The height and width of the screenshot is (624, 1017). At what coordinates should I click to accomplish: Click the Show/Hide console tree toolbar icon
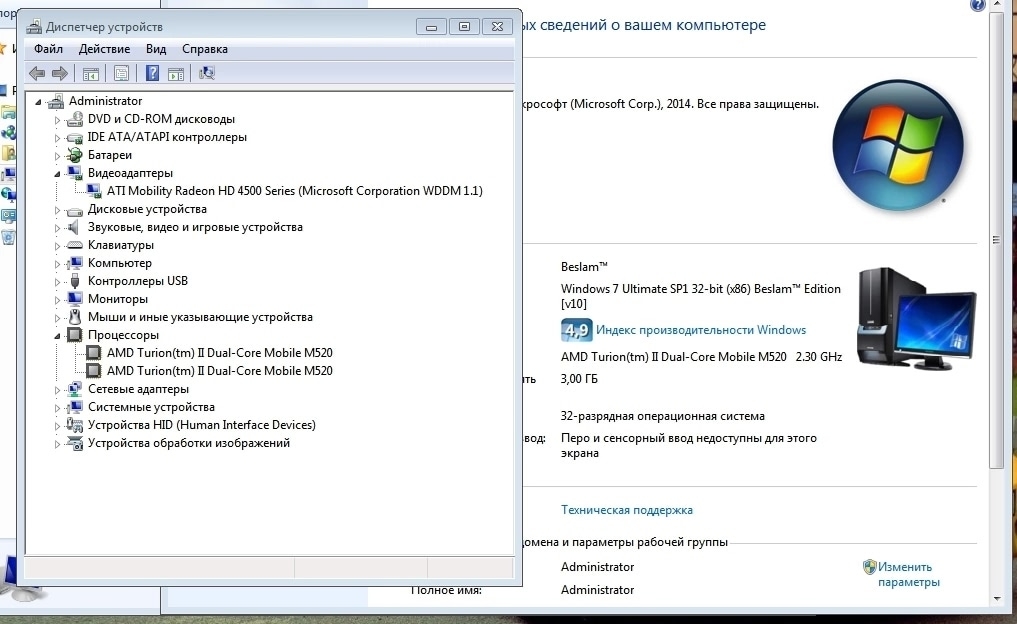click(x=90, y=73)
